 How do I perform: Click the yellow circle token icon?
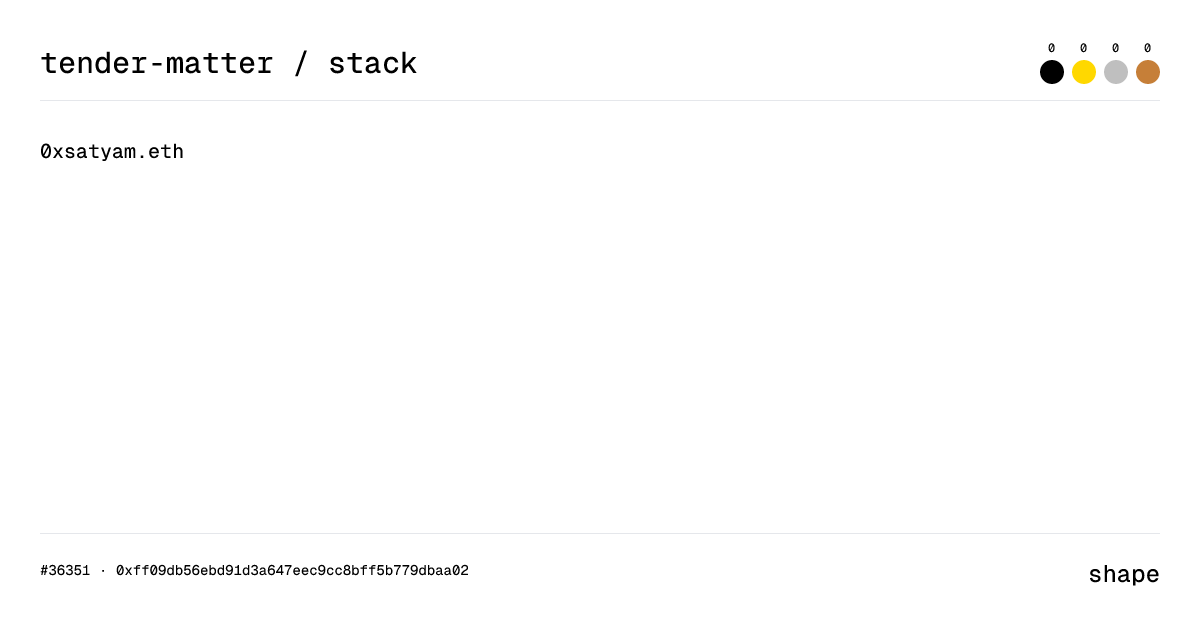1084,72
